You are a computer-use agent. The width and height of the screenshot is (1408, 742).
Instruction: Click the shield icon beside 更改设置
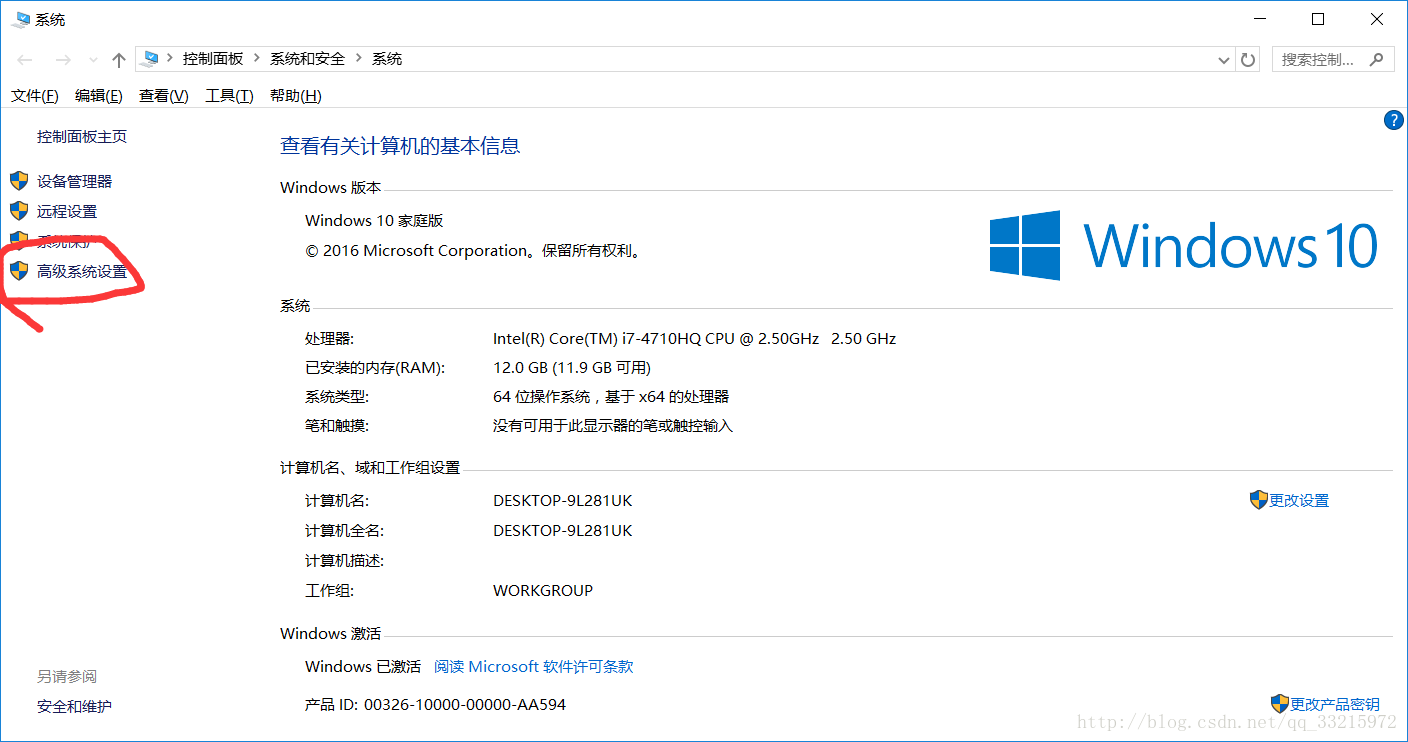pos(1259,500)
